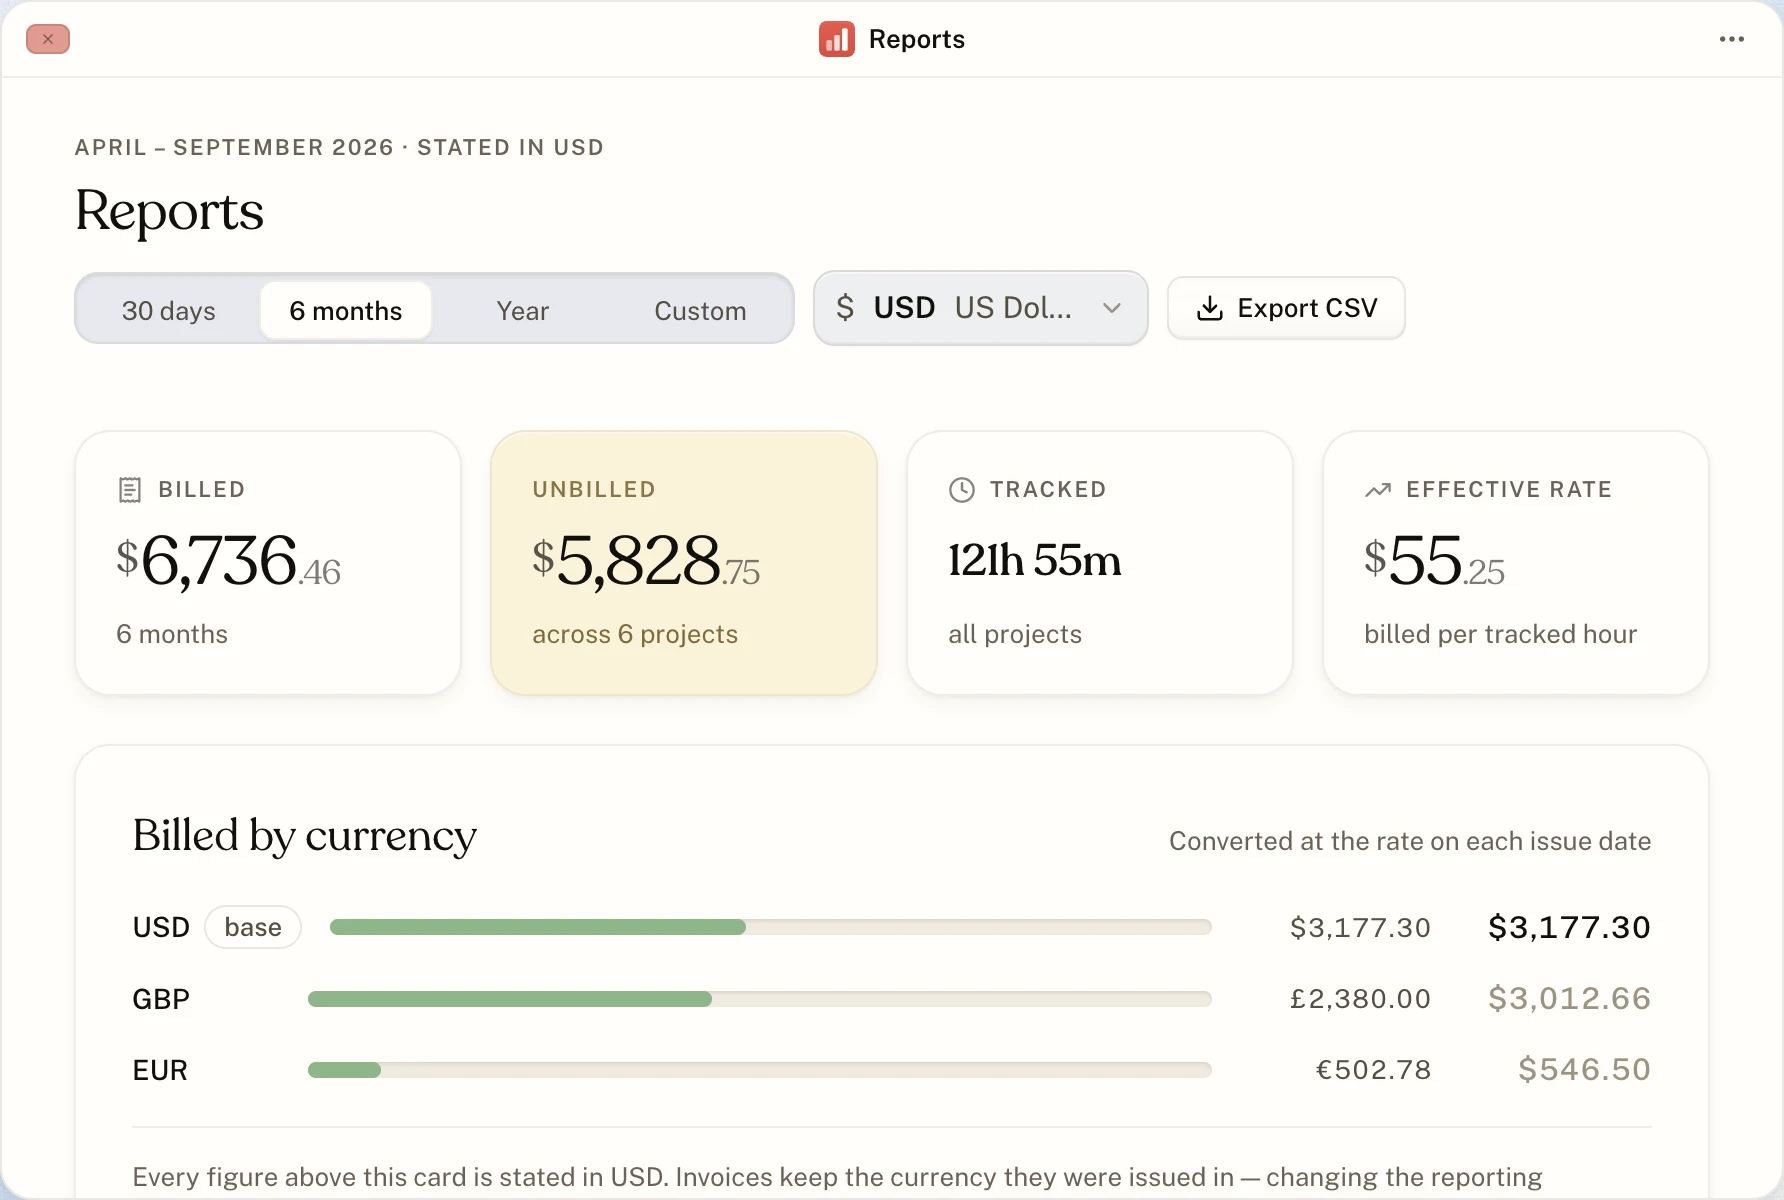The height and width of the screenshot is (1200, 1784).
Task: Select the 6 months range
Action: pos(346,311)
